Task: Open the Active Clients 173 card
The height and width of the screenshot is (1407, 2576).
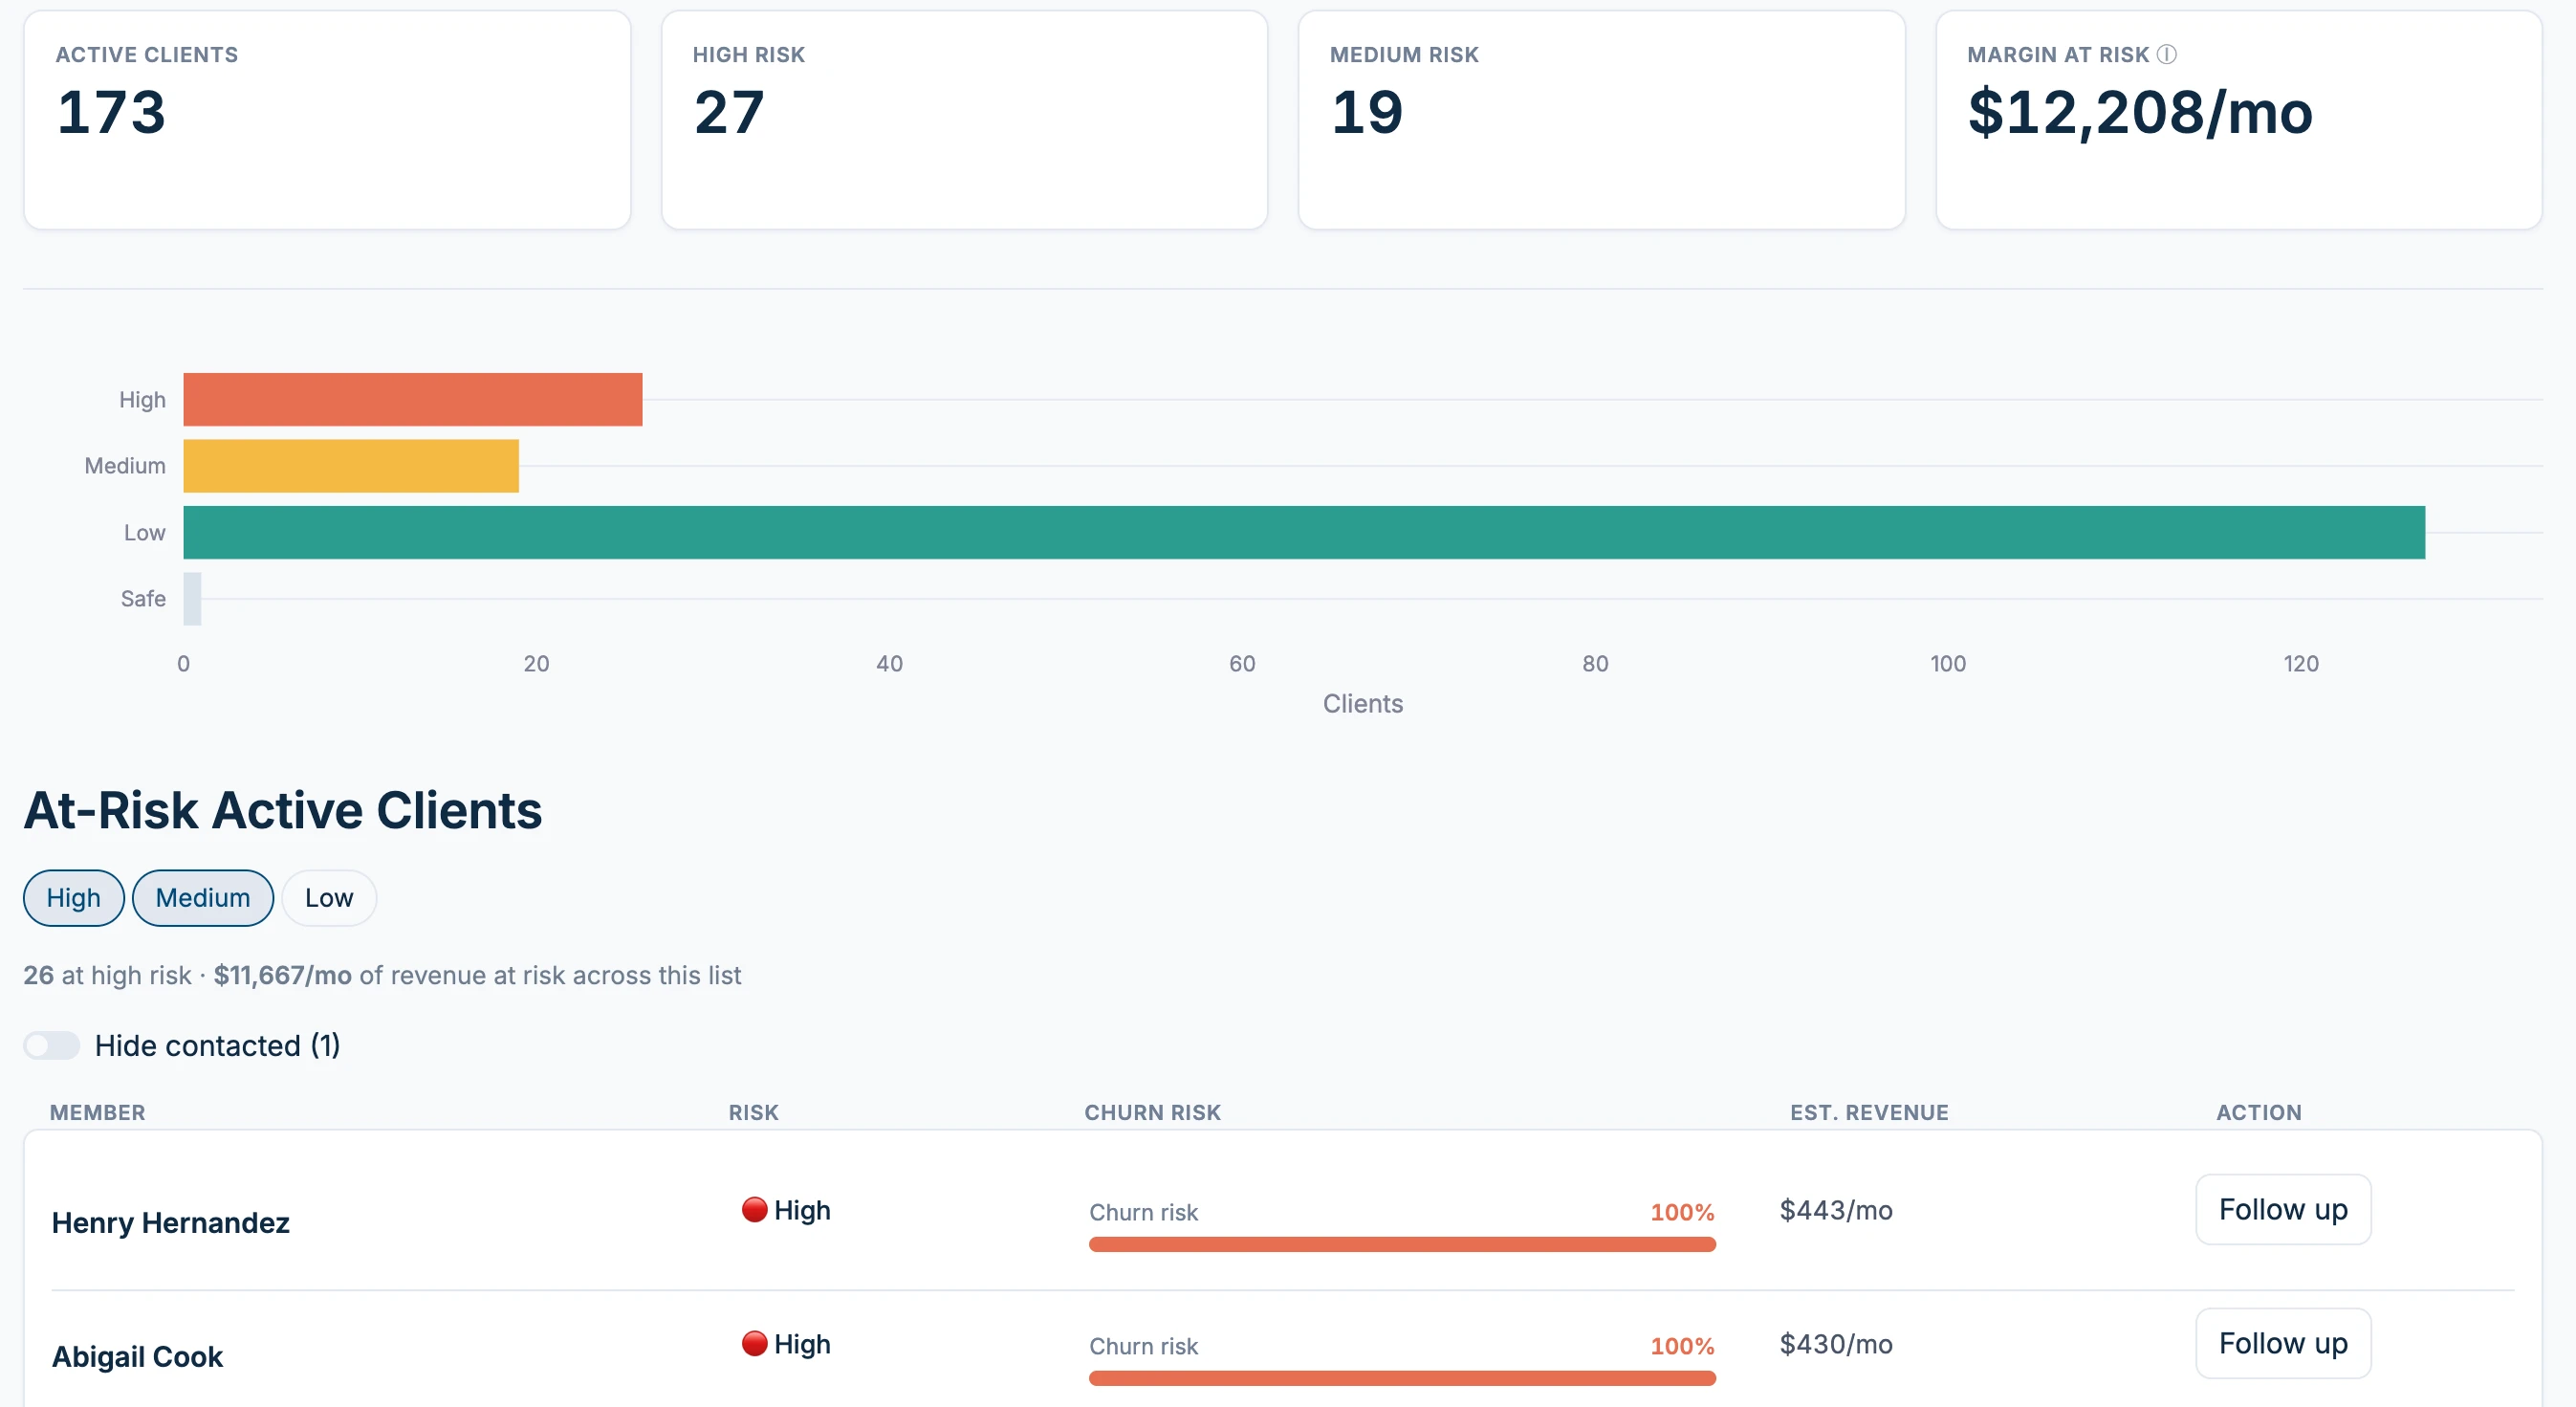Action: [327, 120]
